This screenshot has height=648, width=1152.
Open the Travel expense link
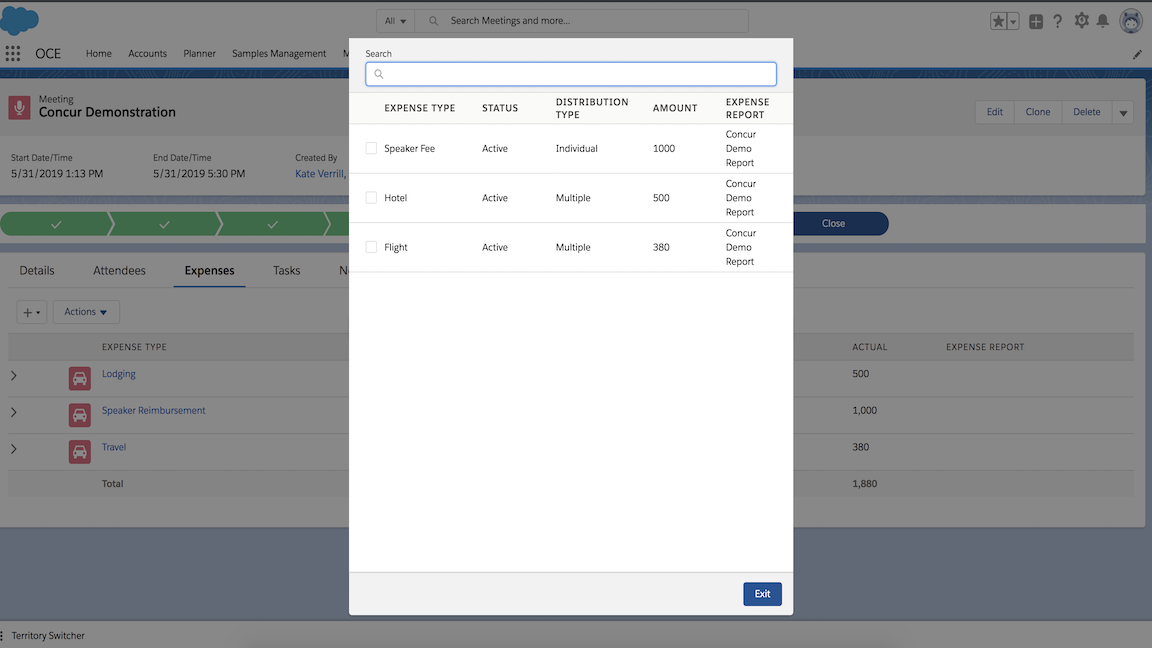tap(114, 447)
